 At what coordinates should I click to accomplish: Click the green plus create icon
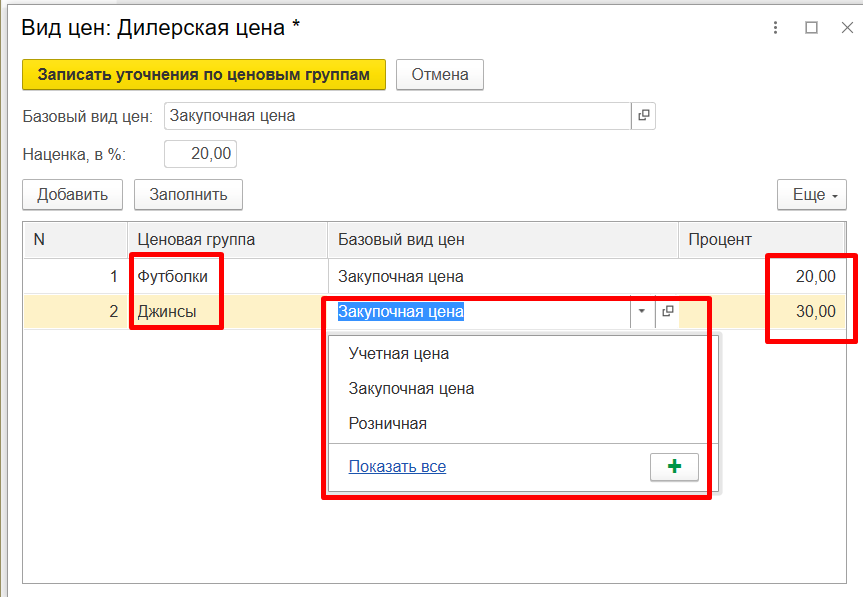tap(674, 467)
